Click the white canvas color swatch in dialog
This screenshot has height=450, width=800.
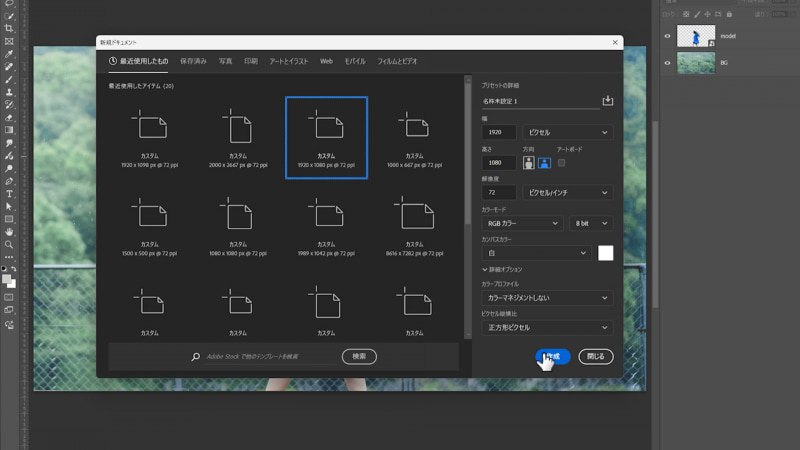pyautogui.click(x=606, y=253)
